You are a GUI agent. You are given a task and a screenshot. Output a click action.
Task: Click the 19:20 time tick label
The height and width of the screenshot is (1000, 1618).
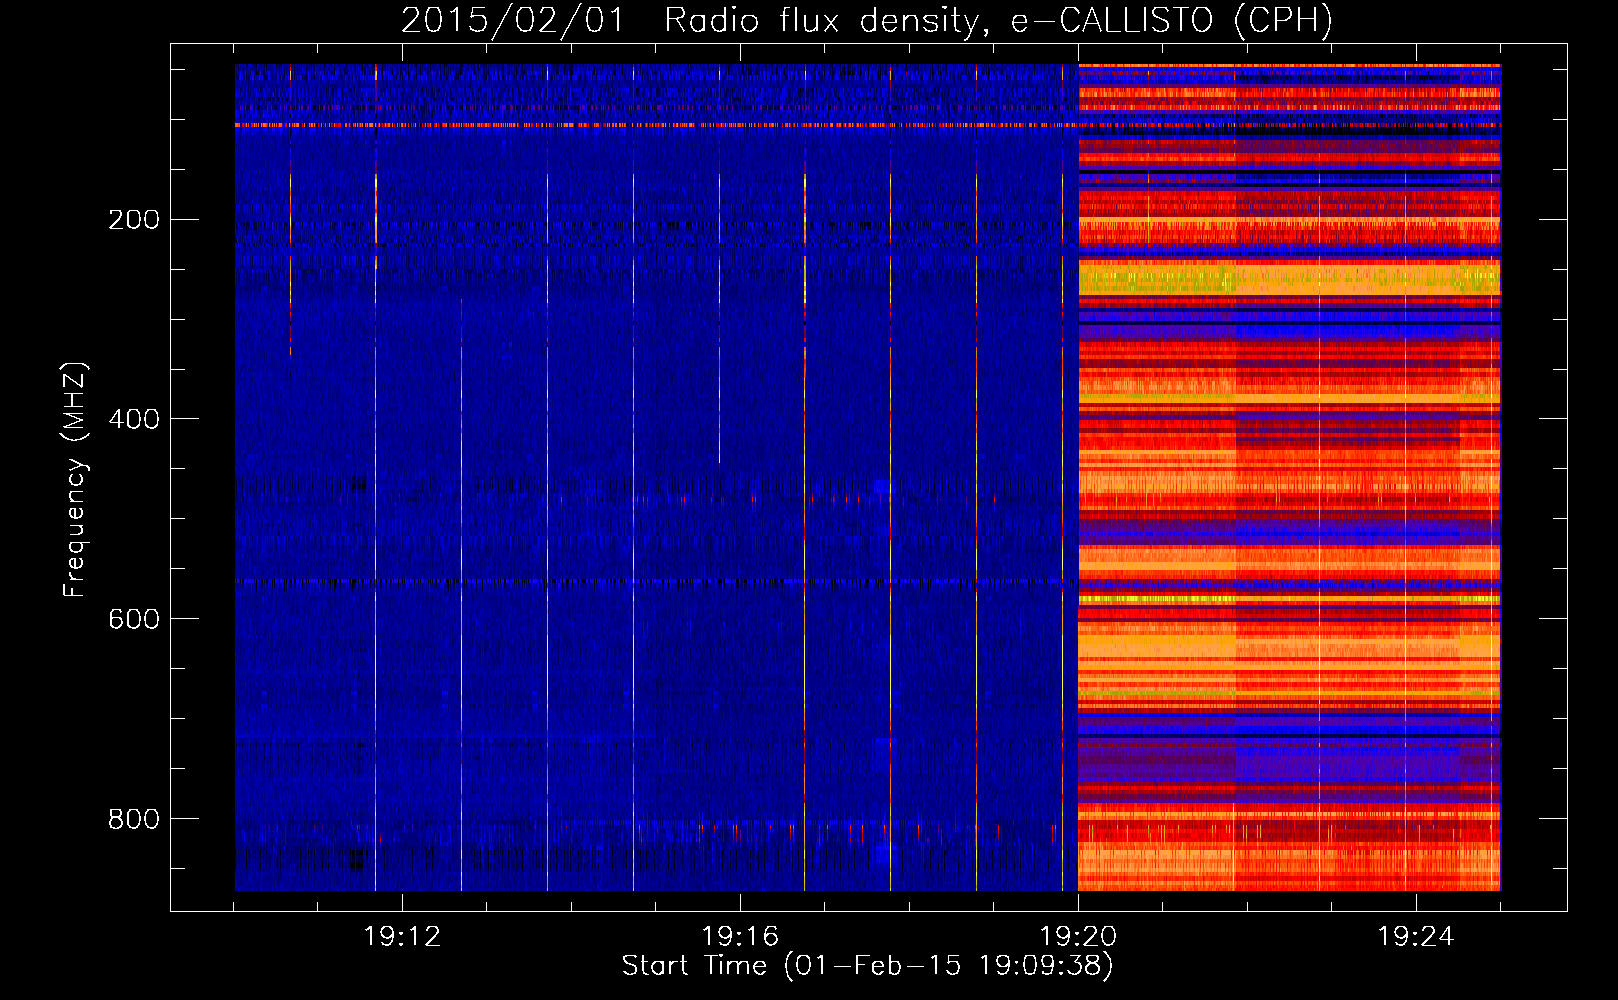(x=1078, y=937)
